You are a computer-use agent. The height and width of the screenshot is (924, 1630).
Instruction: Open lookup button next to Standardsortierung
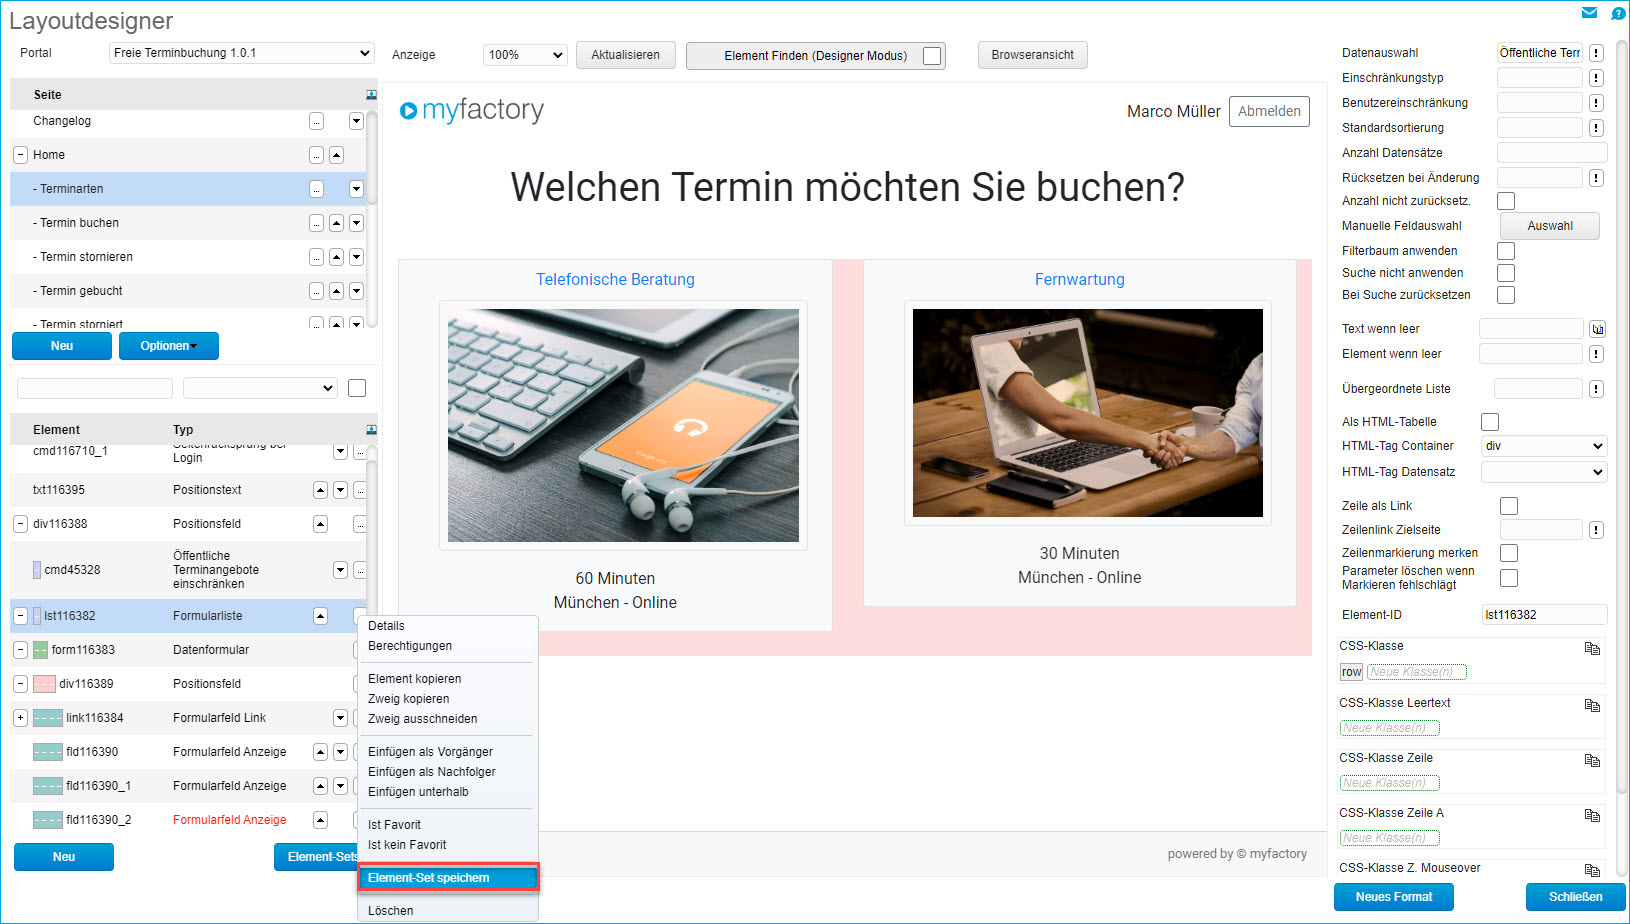click(1596, 128)
